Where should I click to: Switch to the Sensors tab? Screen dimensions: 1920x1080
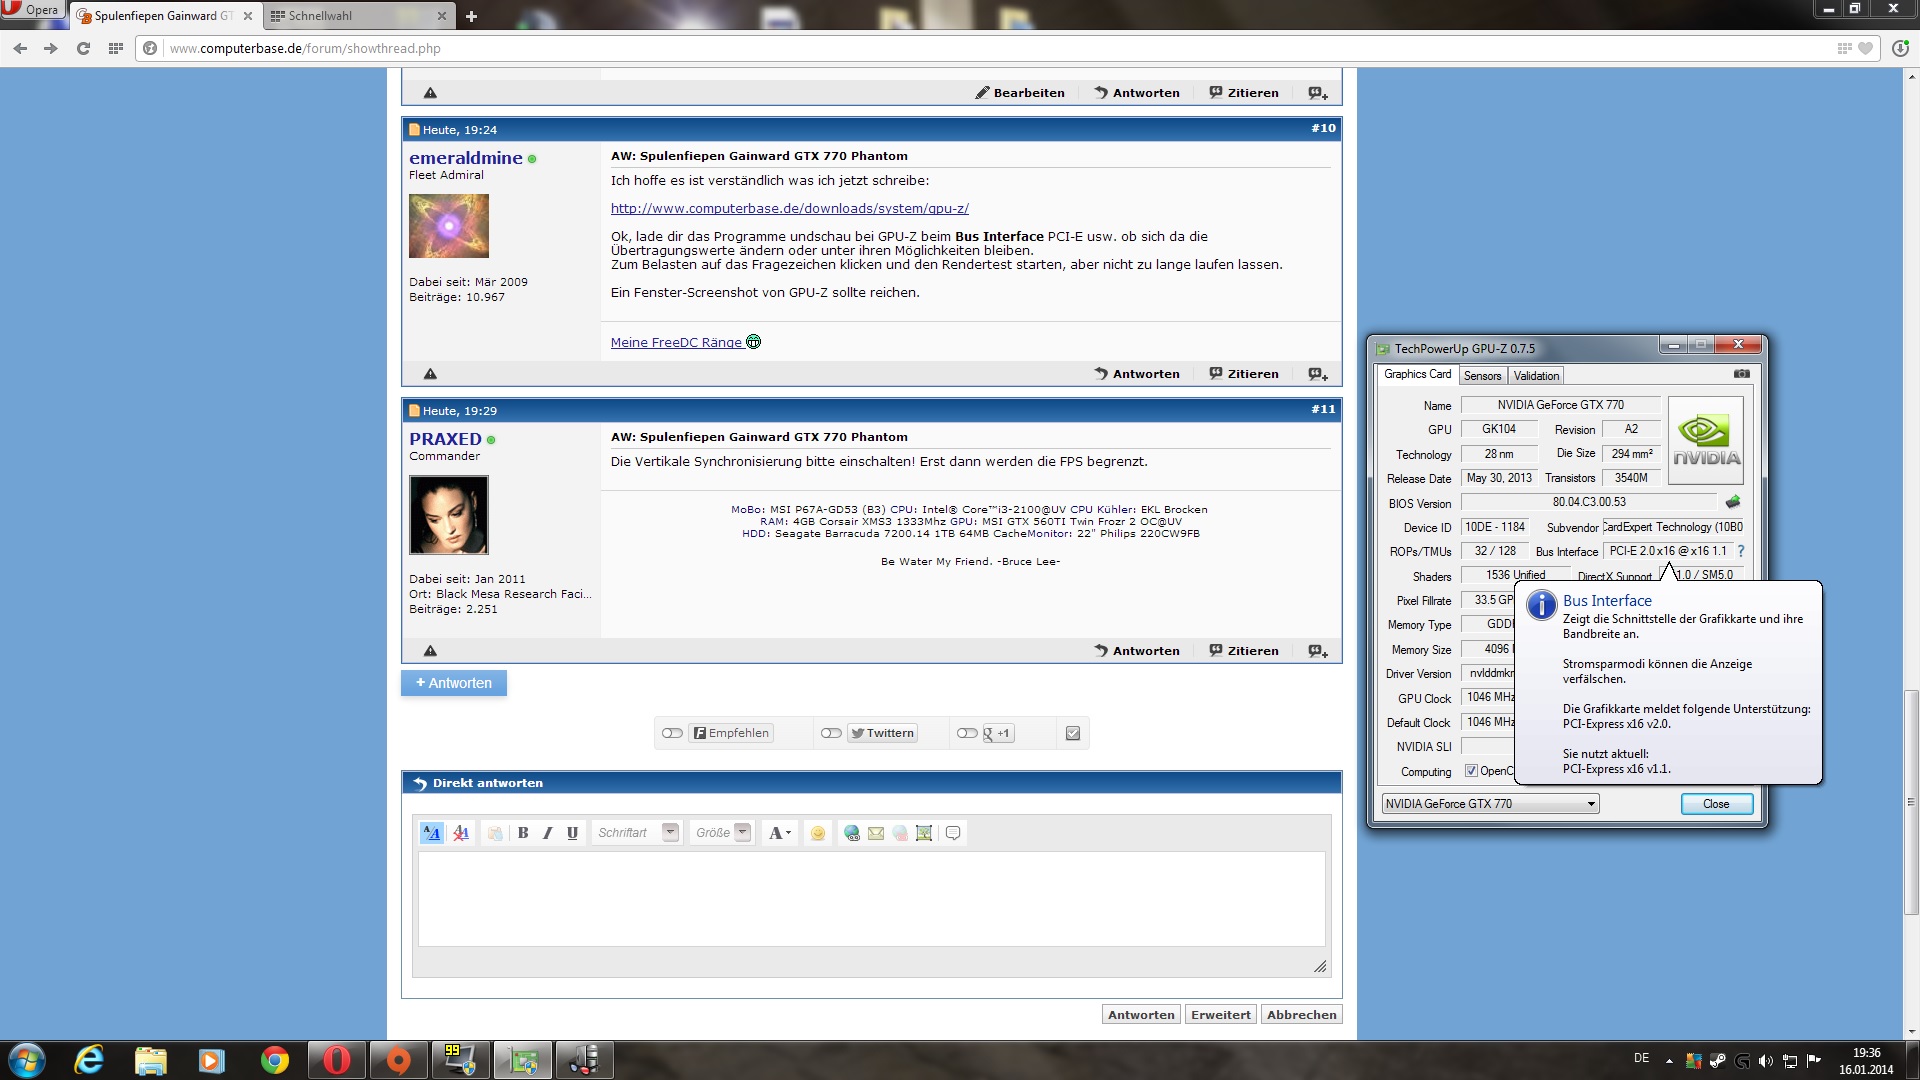1482,376
